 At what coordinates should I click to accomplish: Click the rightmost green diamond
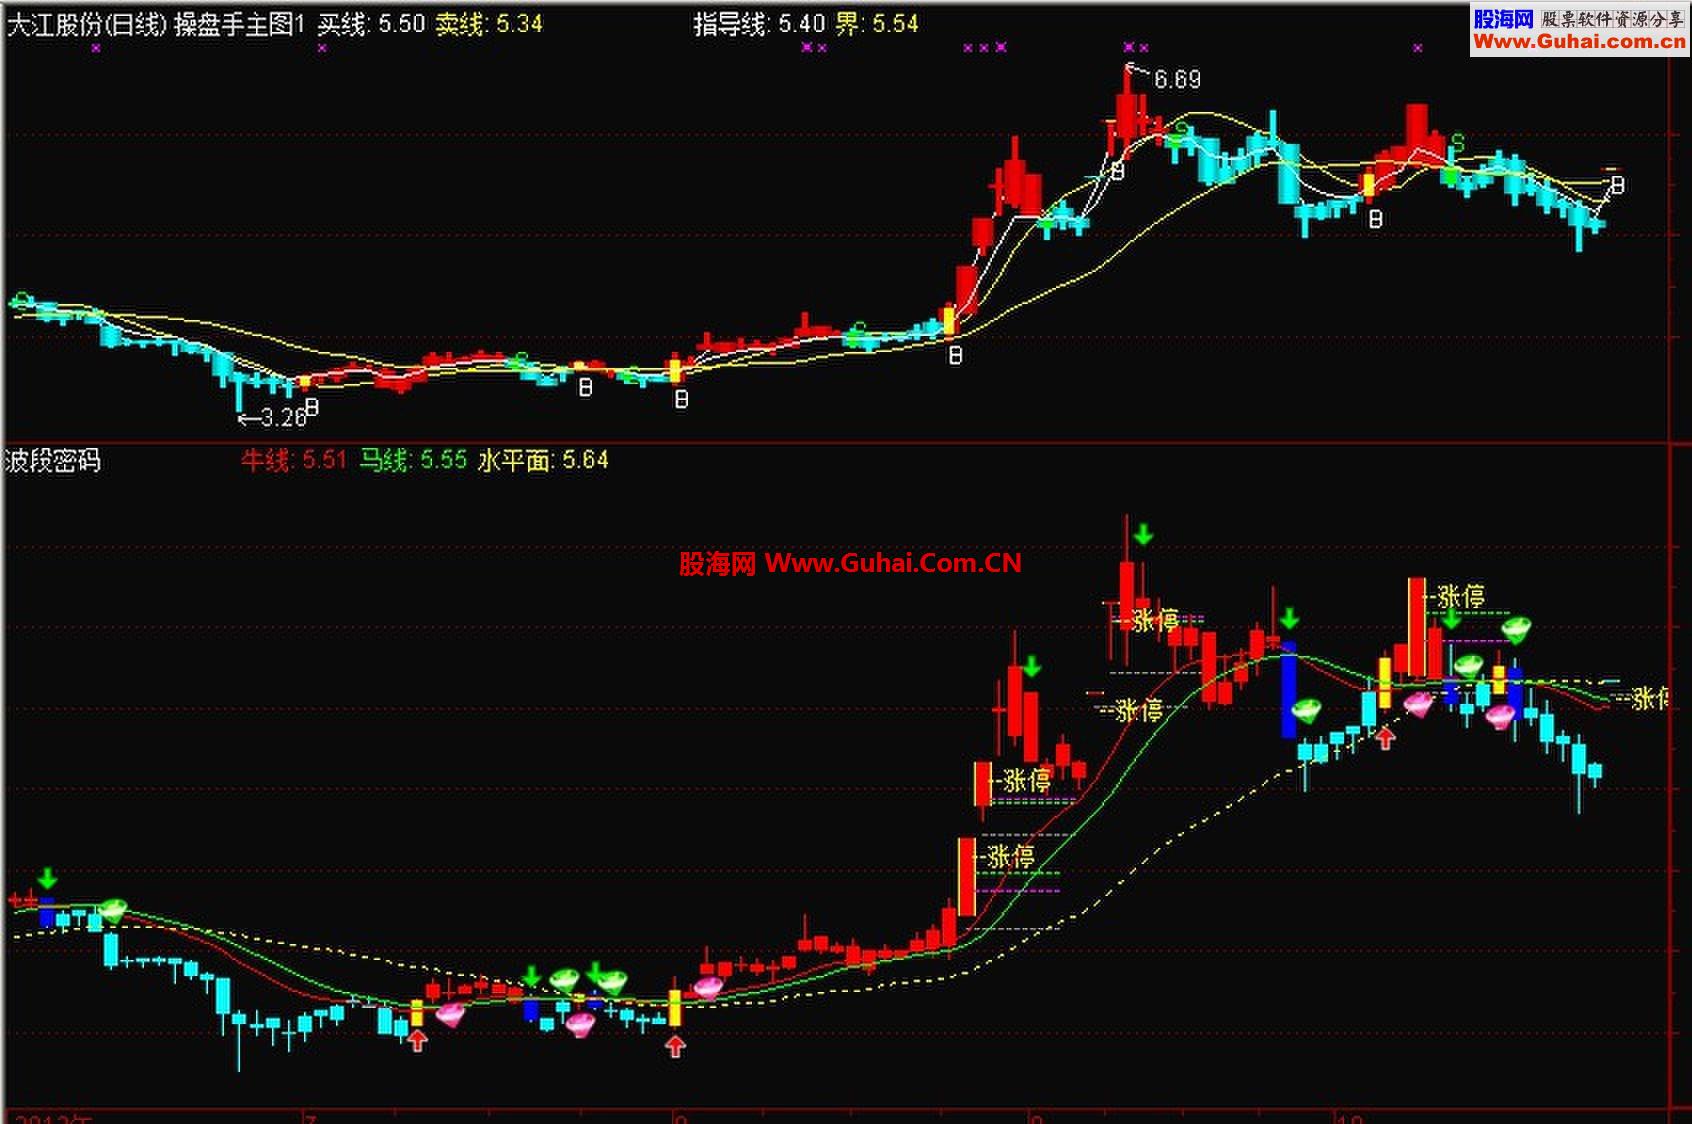pyautogui.click(x=1516, y=629)
